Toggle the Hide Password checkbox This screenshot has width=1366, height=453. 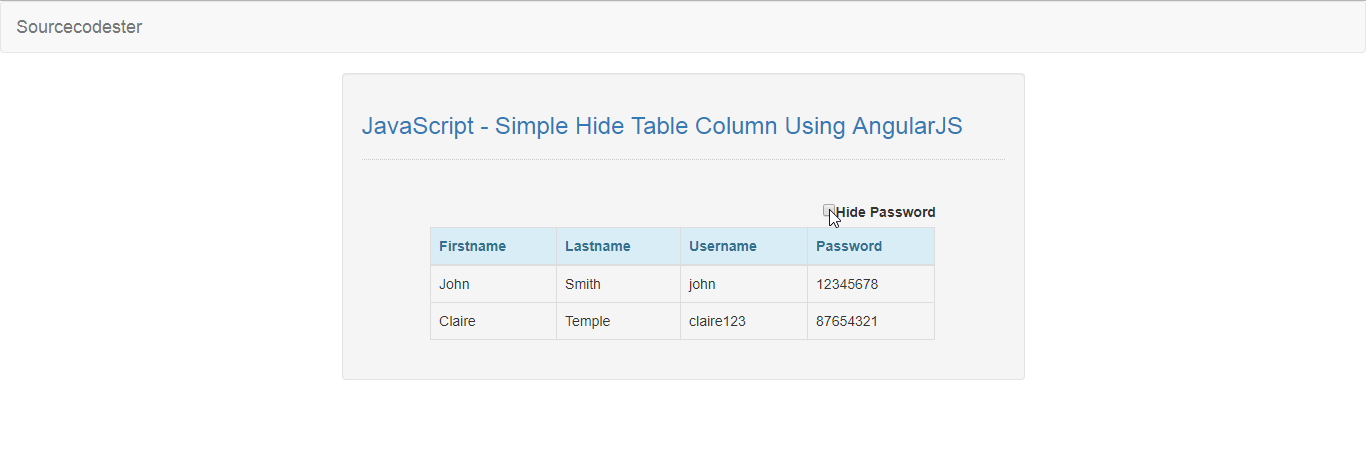coord(829,211)
